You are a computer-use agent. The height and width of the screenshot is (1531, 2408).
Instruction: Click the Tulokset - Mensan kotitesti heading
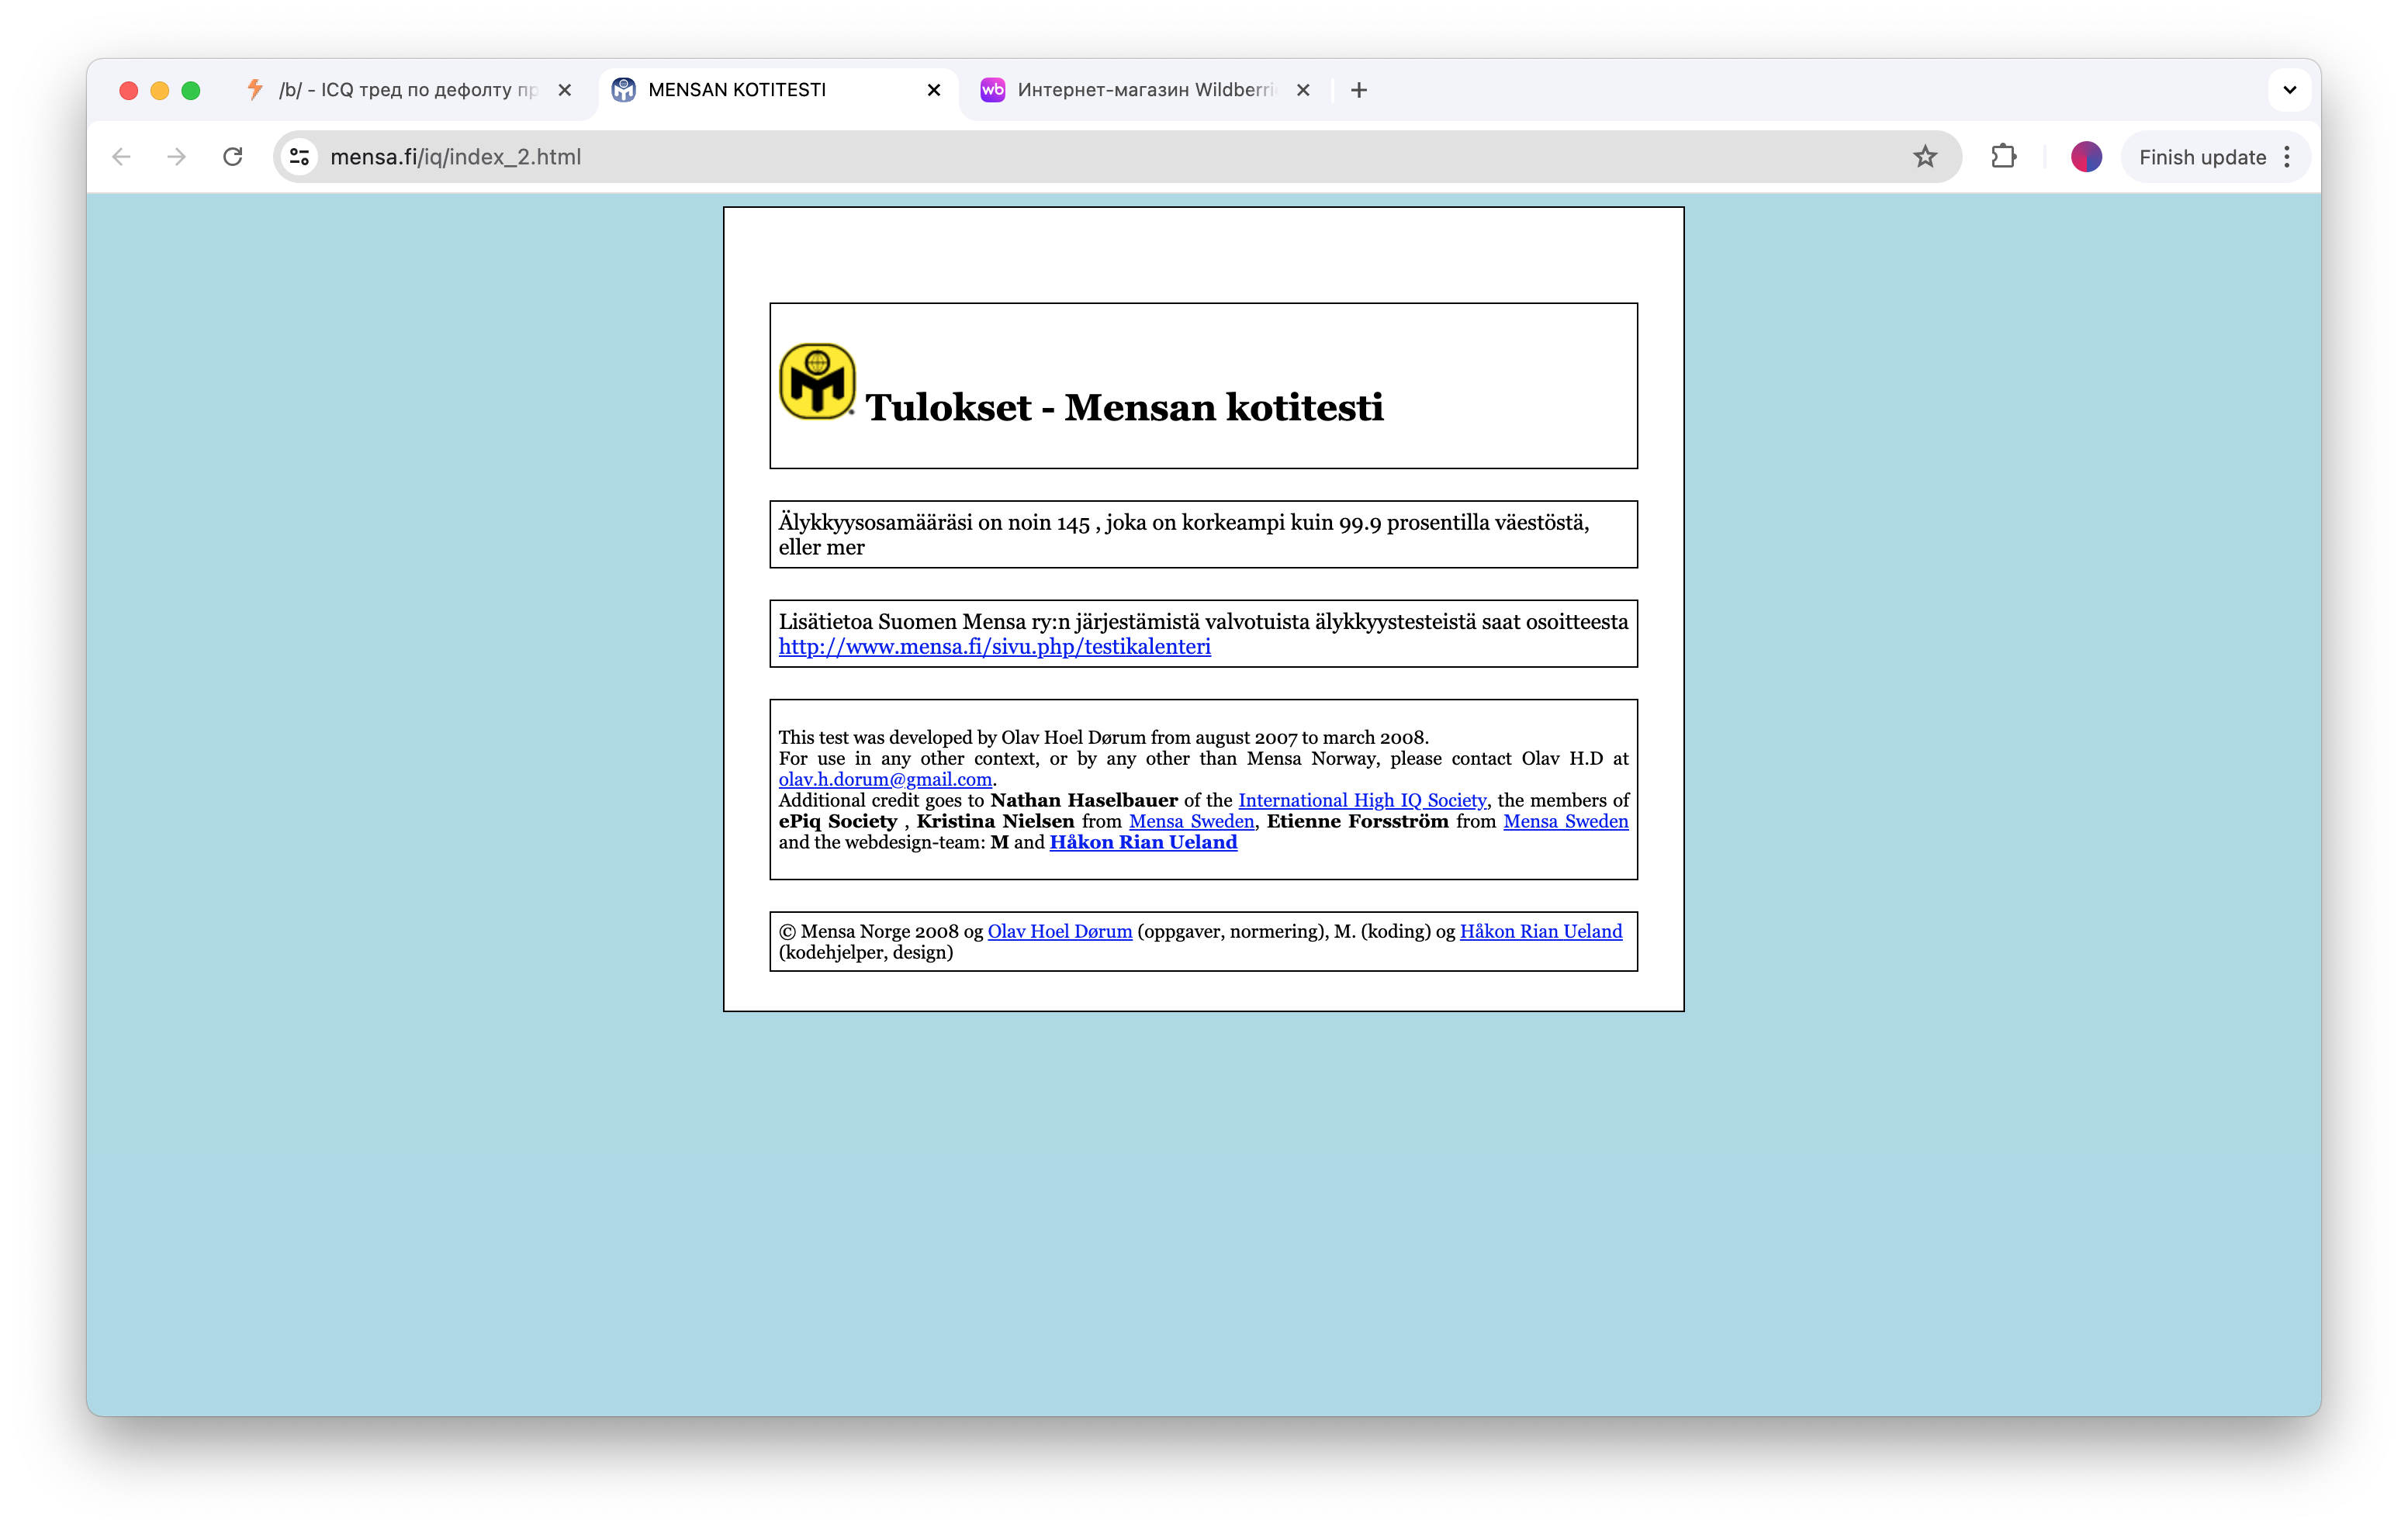point(1124,407)
